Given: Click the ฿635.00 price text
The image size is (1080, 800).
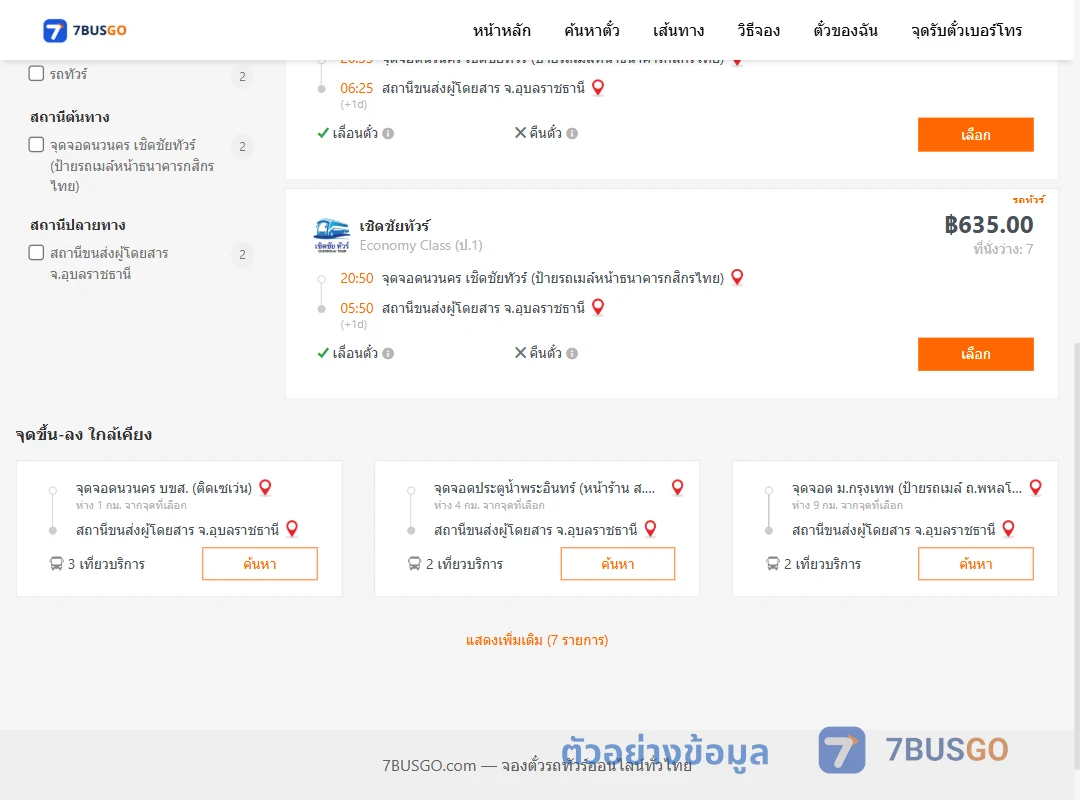Looking at the screenshot, I should pyautogui.click(x=988, y=225).
